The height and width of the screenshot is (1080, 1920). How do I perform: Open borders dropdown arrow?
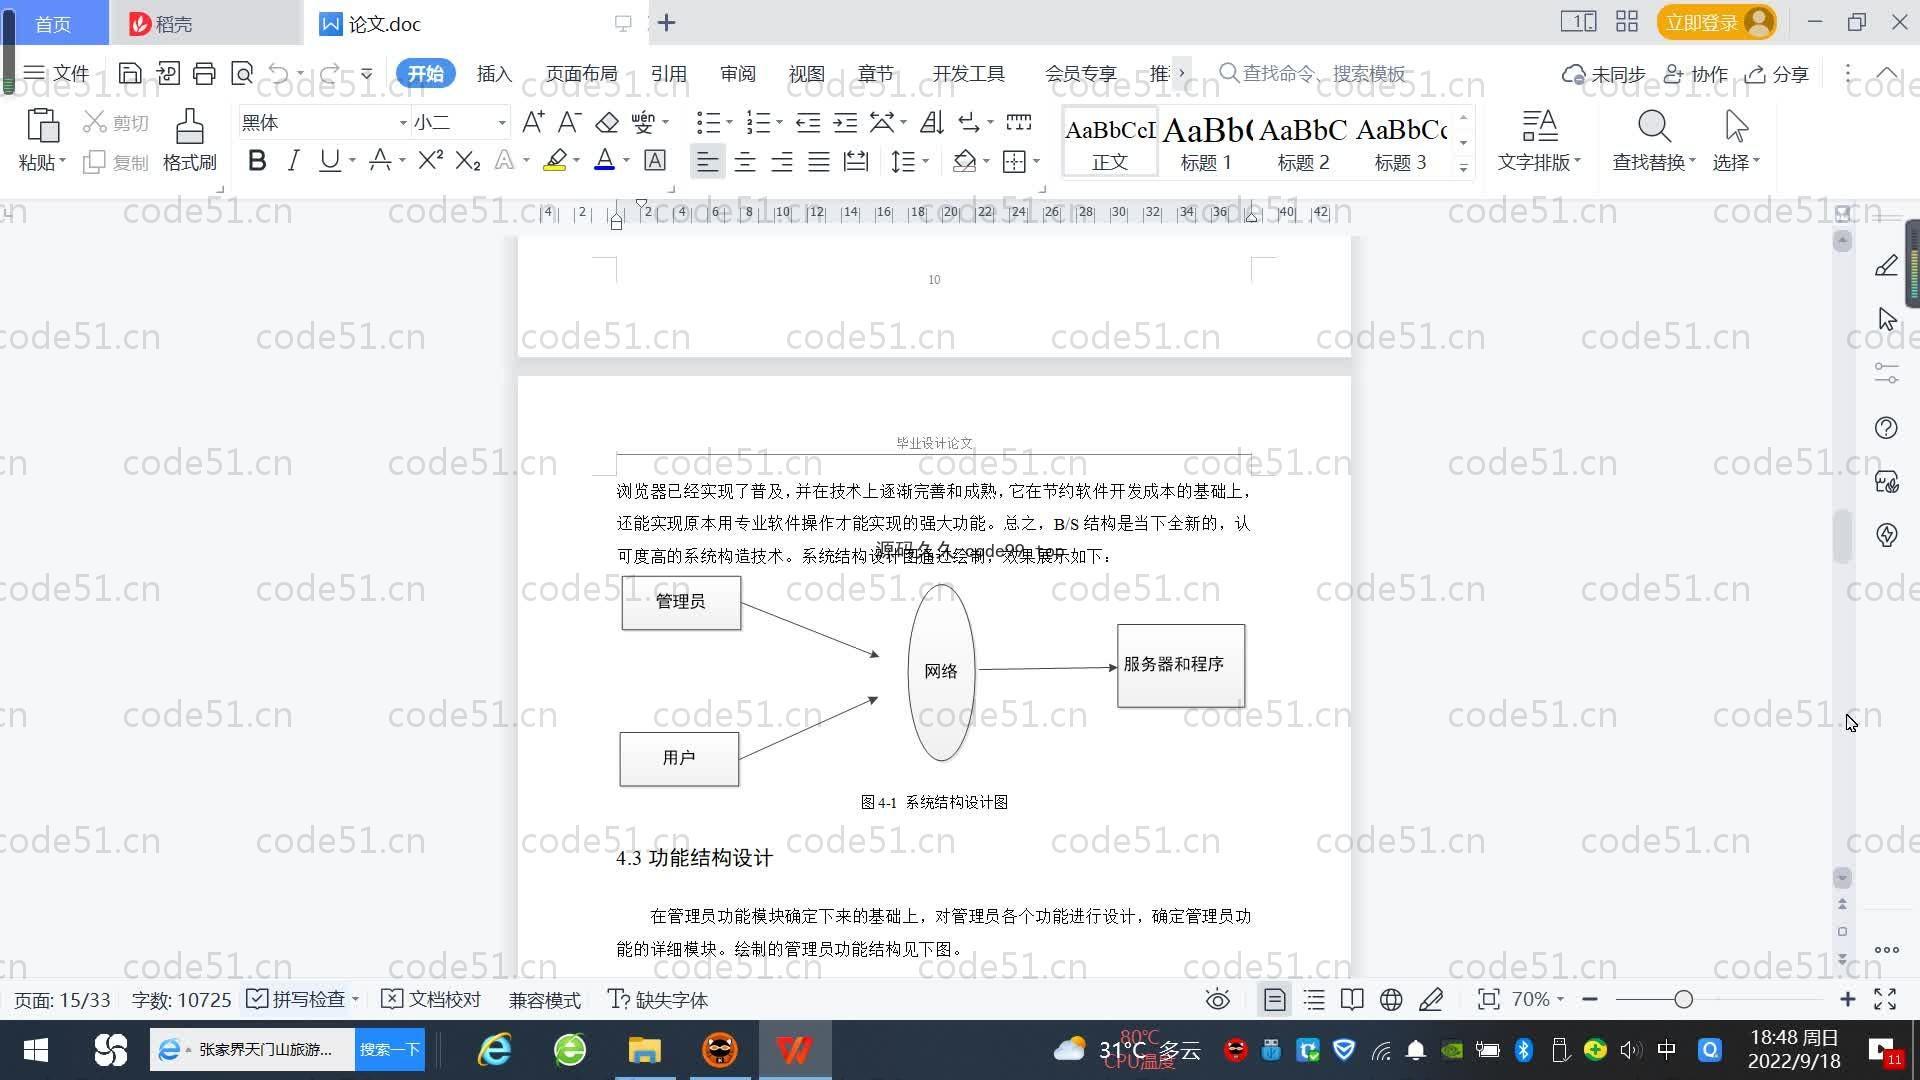(1036, 161)
